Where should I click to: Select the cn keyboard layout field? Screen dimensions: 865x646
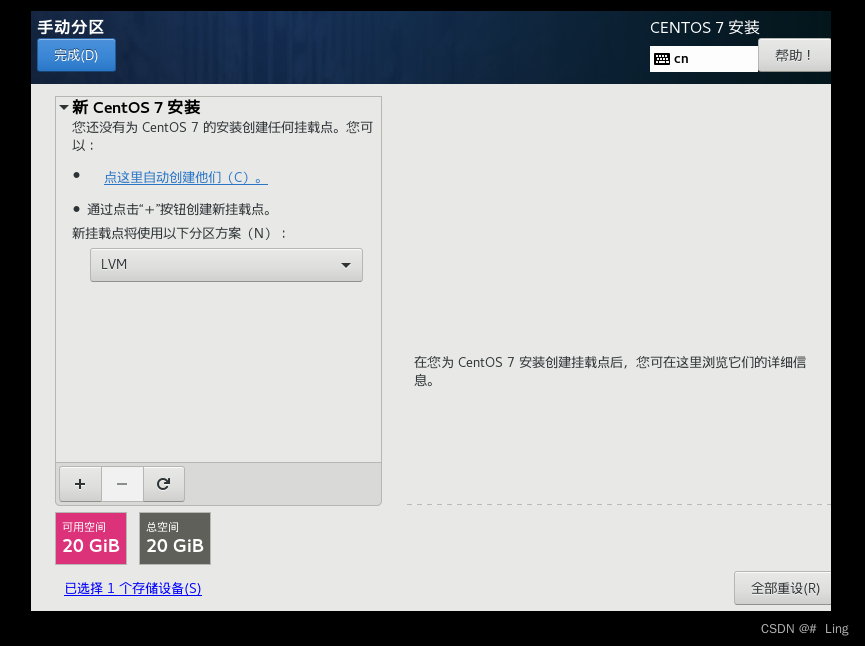(x=704, y=59)
